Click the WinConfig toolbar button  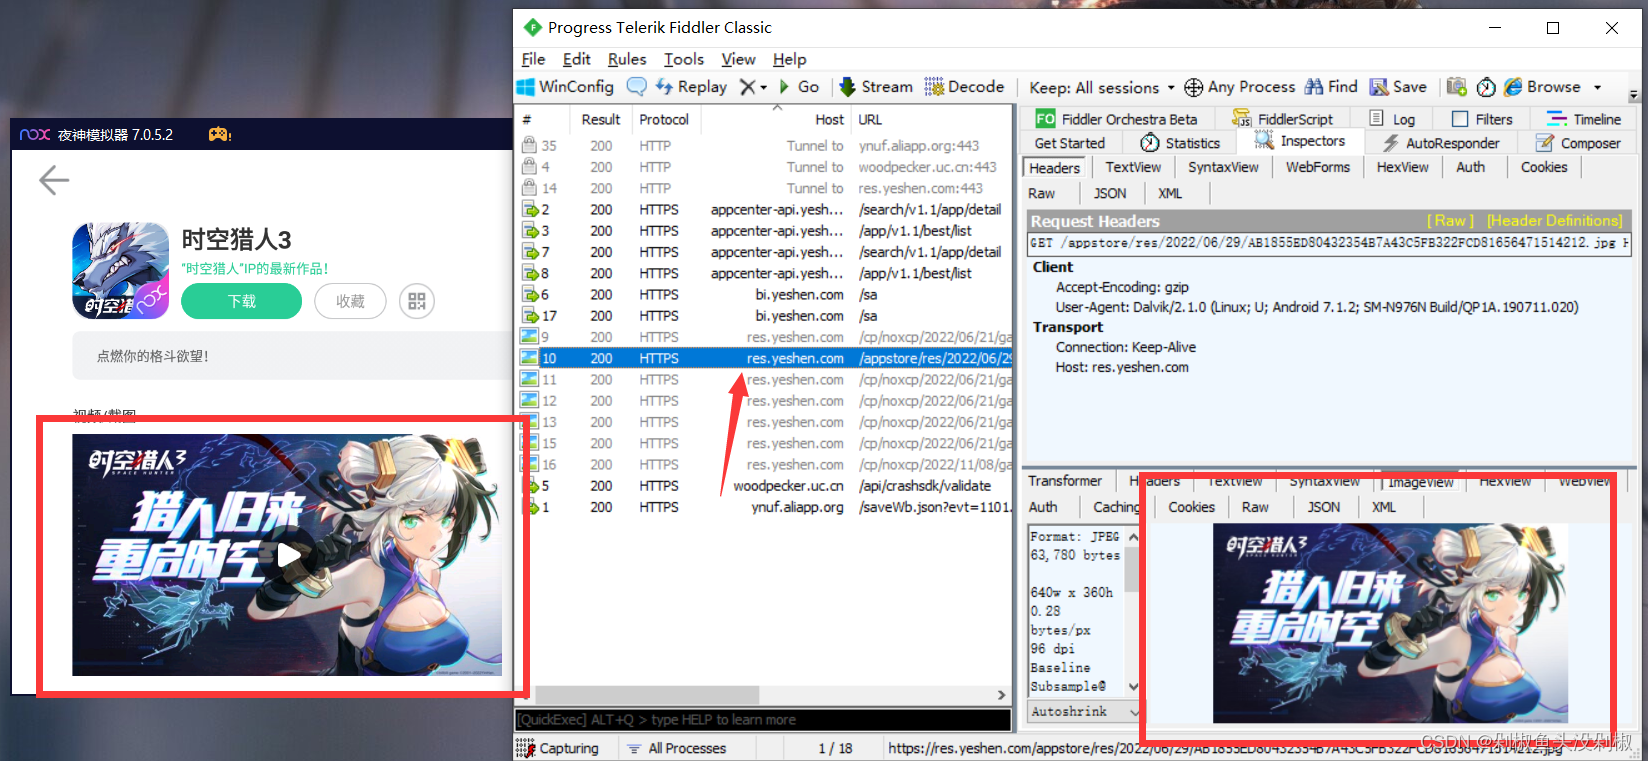(x=565, y=87)
